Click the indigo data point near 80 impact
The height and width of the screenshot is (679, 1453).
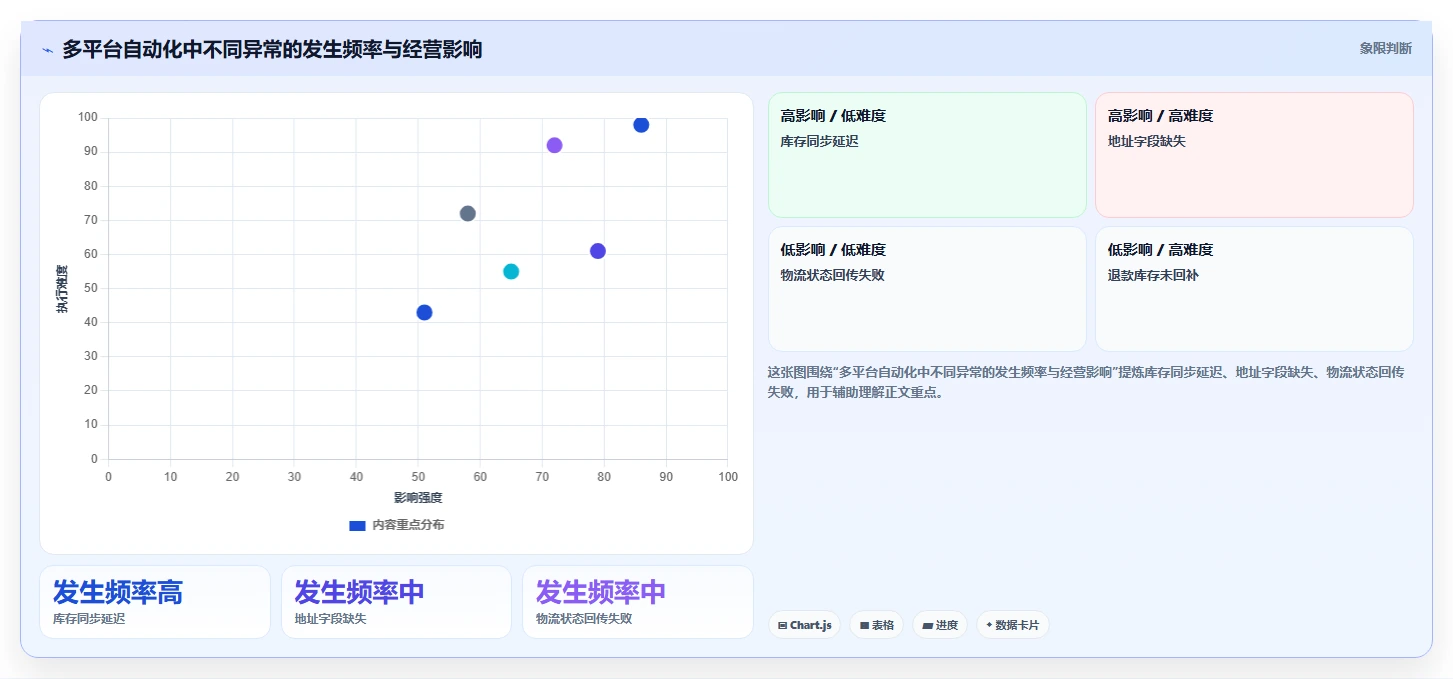pos(597,251)
